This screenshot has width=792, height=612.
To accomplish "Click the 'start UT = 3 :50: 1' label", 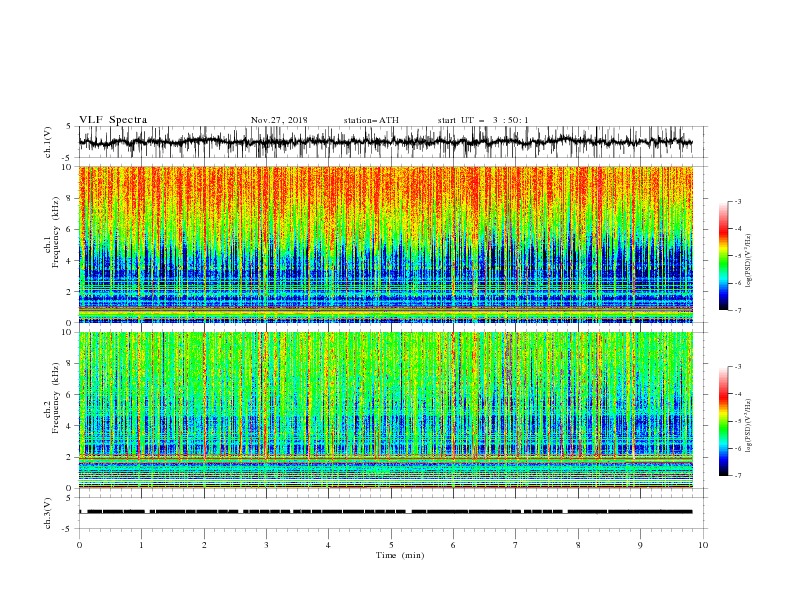I will coord(483,120).
